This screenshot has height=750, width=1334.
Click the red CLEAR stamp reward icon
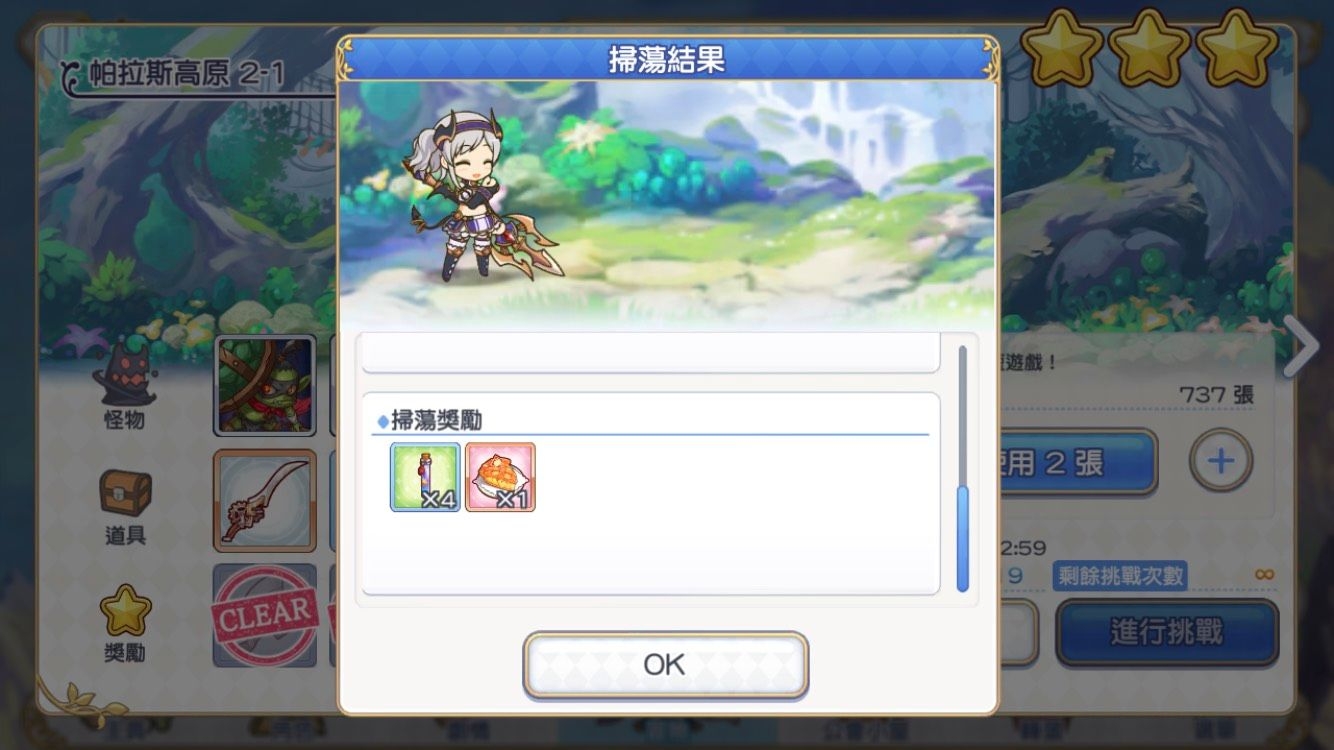(265, 615)
